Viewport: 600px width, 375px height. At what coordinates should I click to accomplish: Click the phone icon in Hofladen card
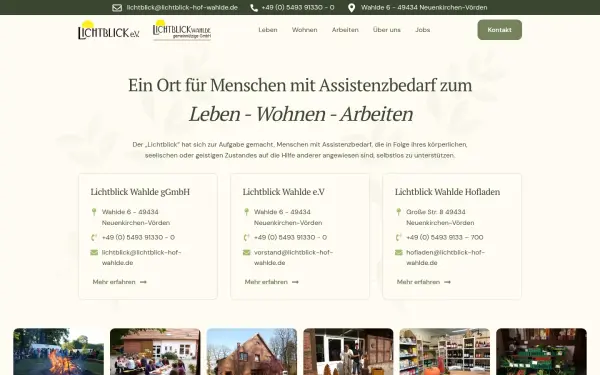(398, 238)
